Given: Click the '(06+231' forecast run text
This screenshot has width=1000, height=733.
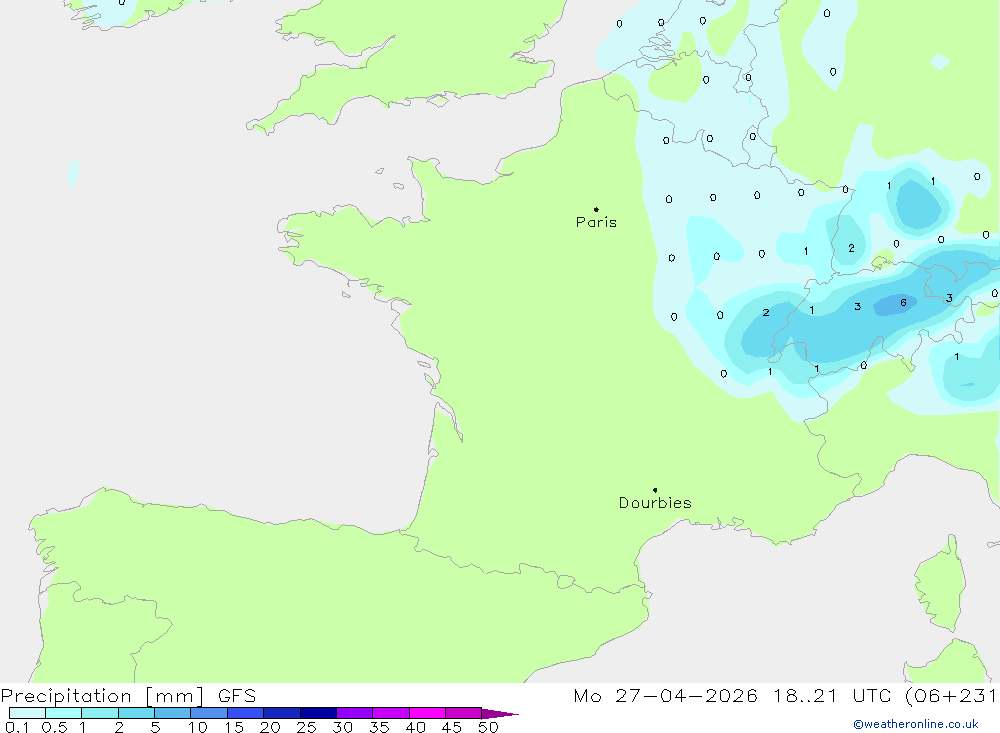Looking at the screenshot, I should coord(951,695).
